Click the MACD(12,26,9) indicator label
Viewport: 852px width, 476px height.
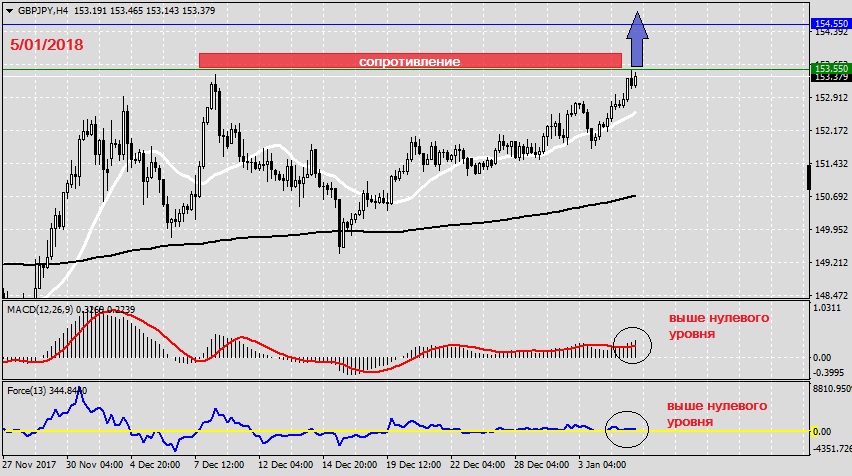point(40,308)
